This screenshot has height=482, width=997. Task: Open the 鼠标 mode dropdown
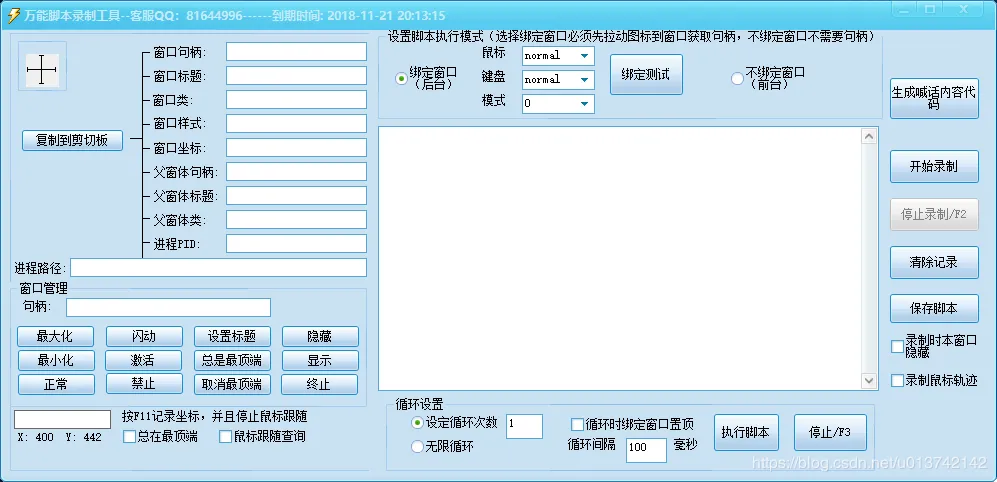[558, 56]
